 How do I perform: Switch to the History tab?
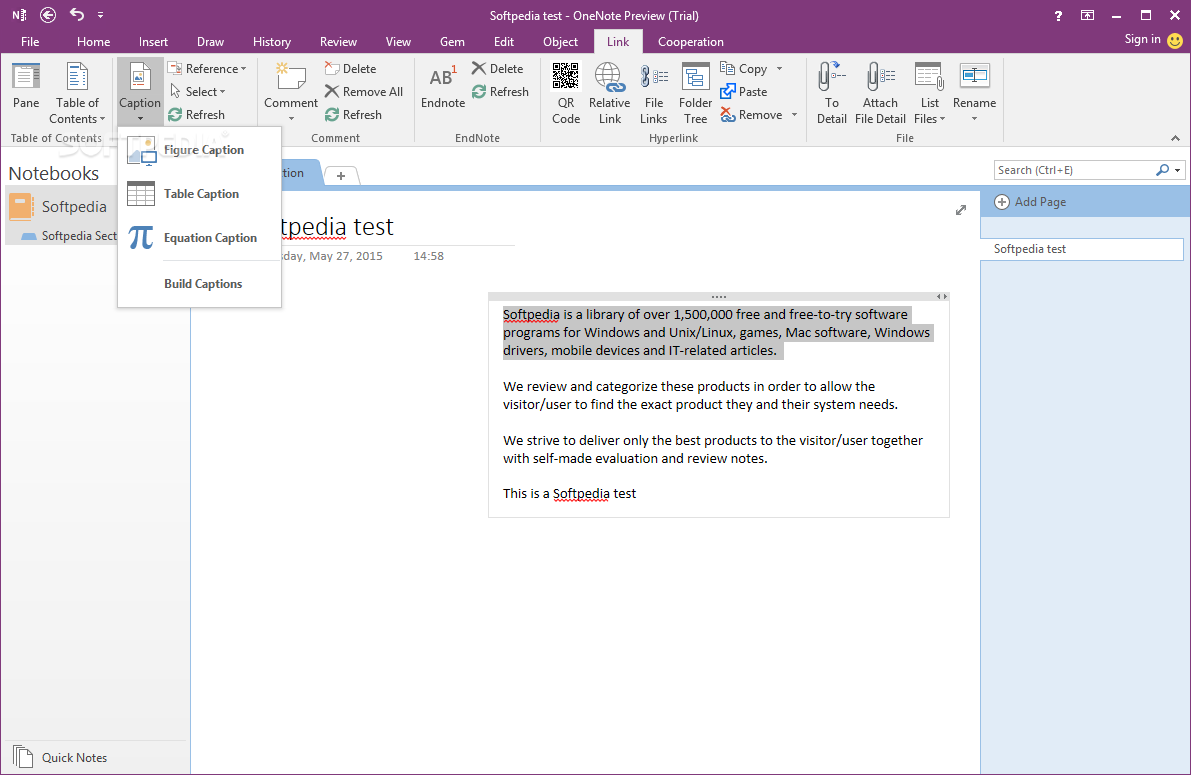tap(272, 42)
